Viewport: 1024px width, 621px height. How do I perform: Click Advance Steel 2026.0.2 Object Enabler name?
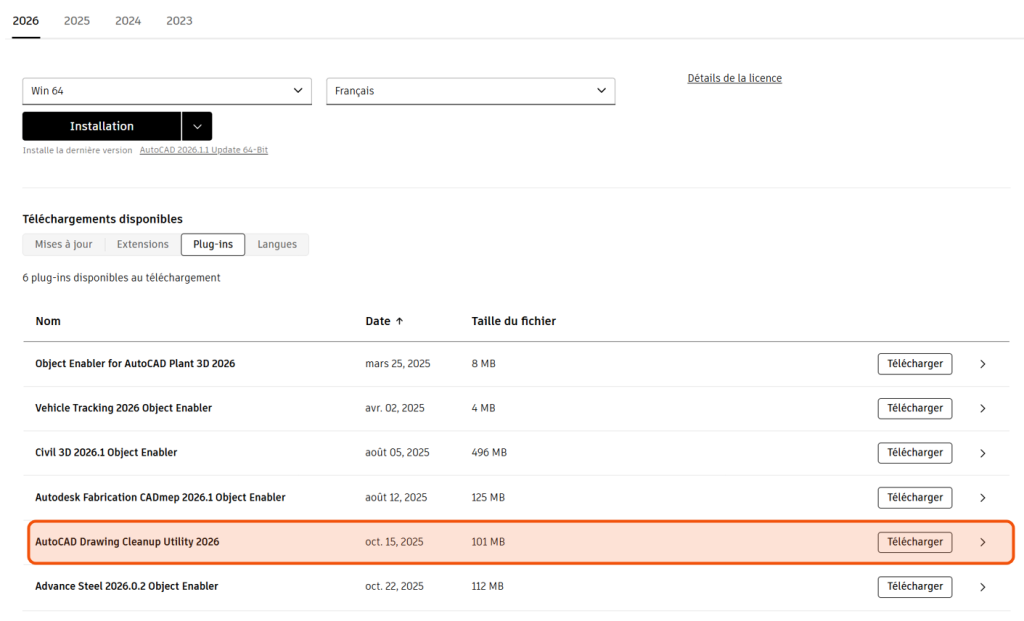(127, 586)
